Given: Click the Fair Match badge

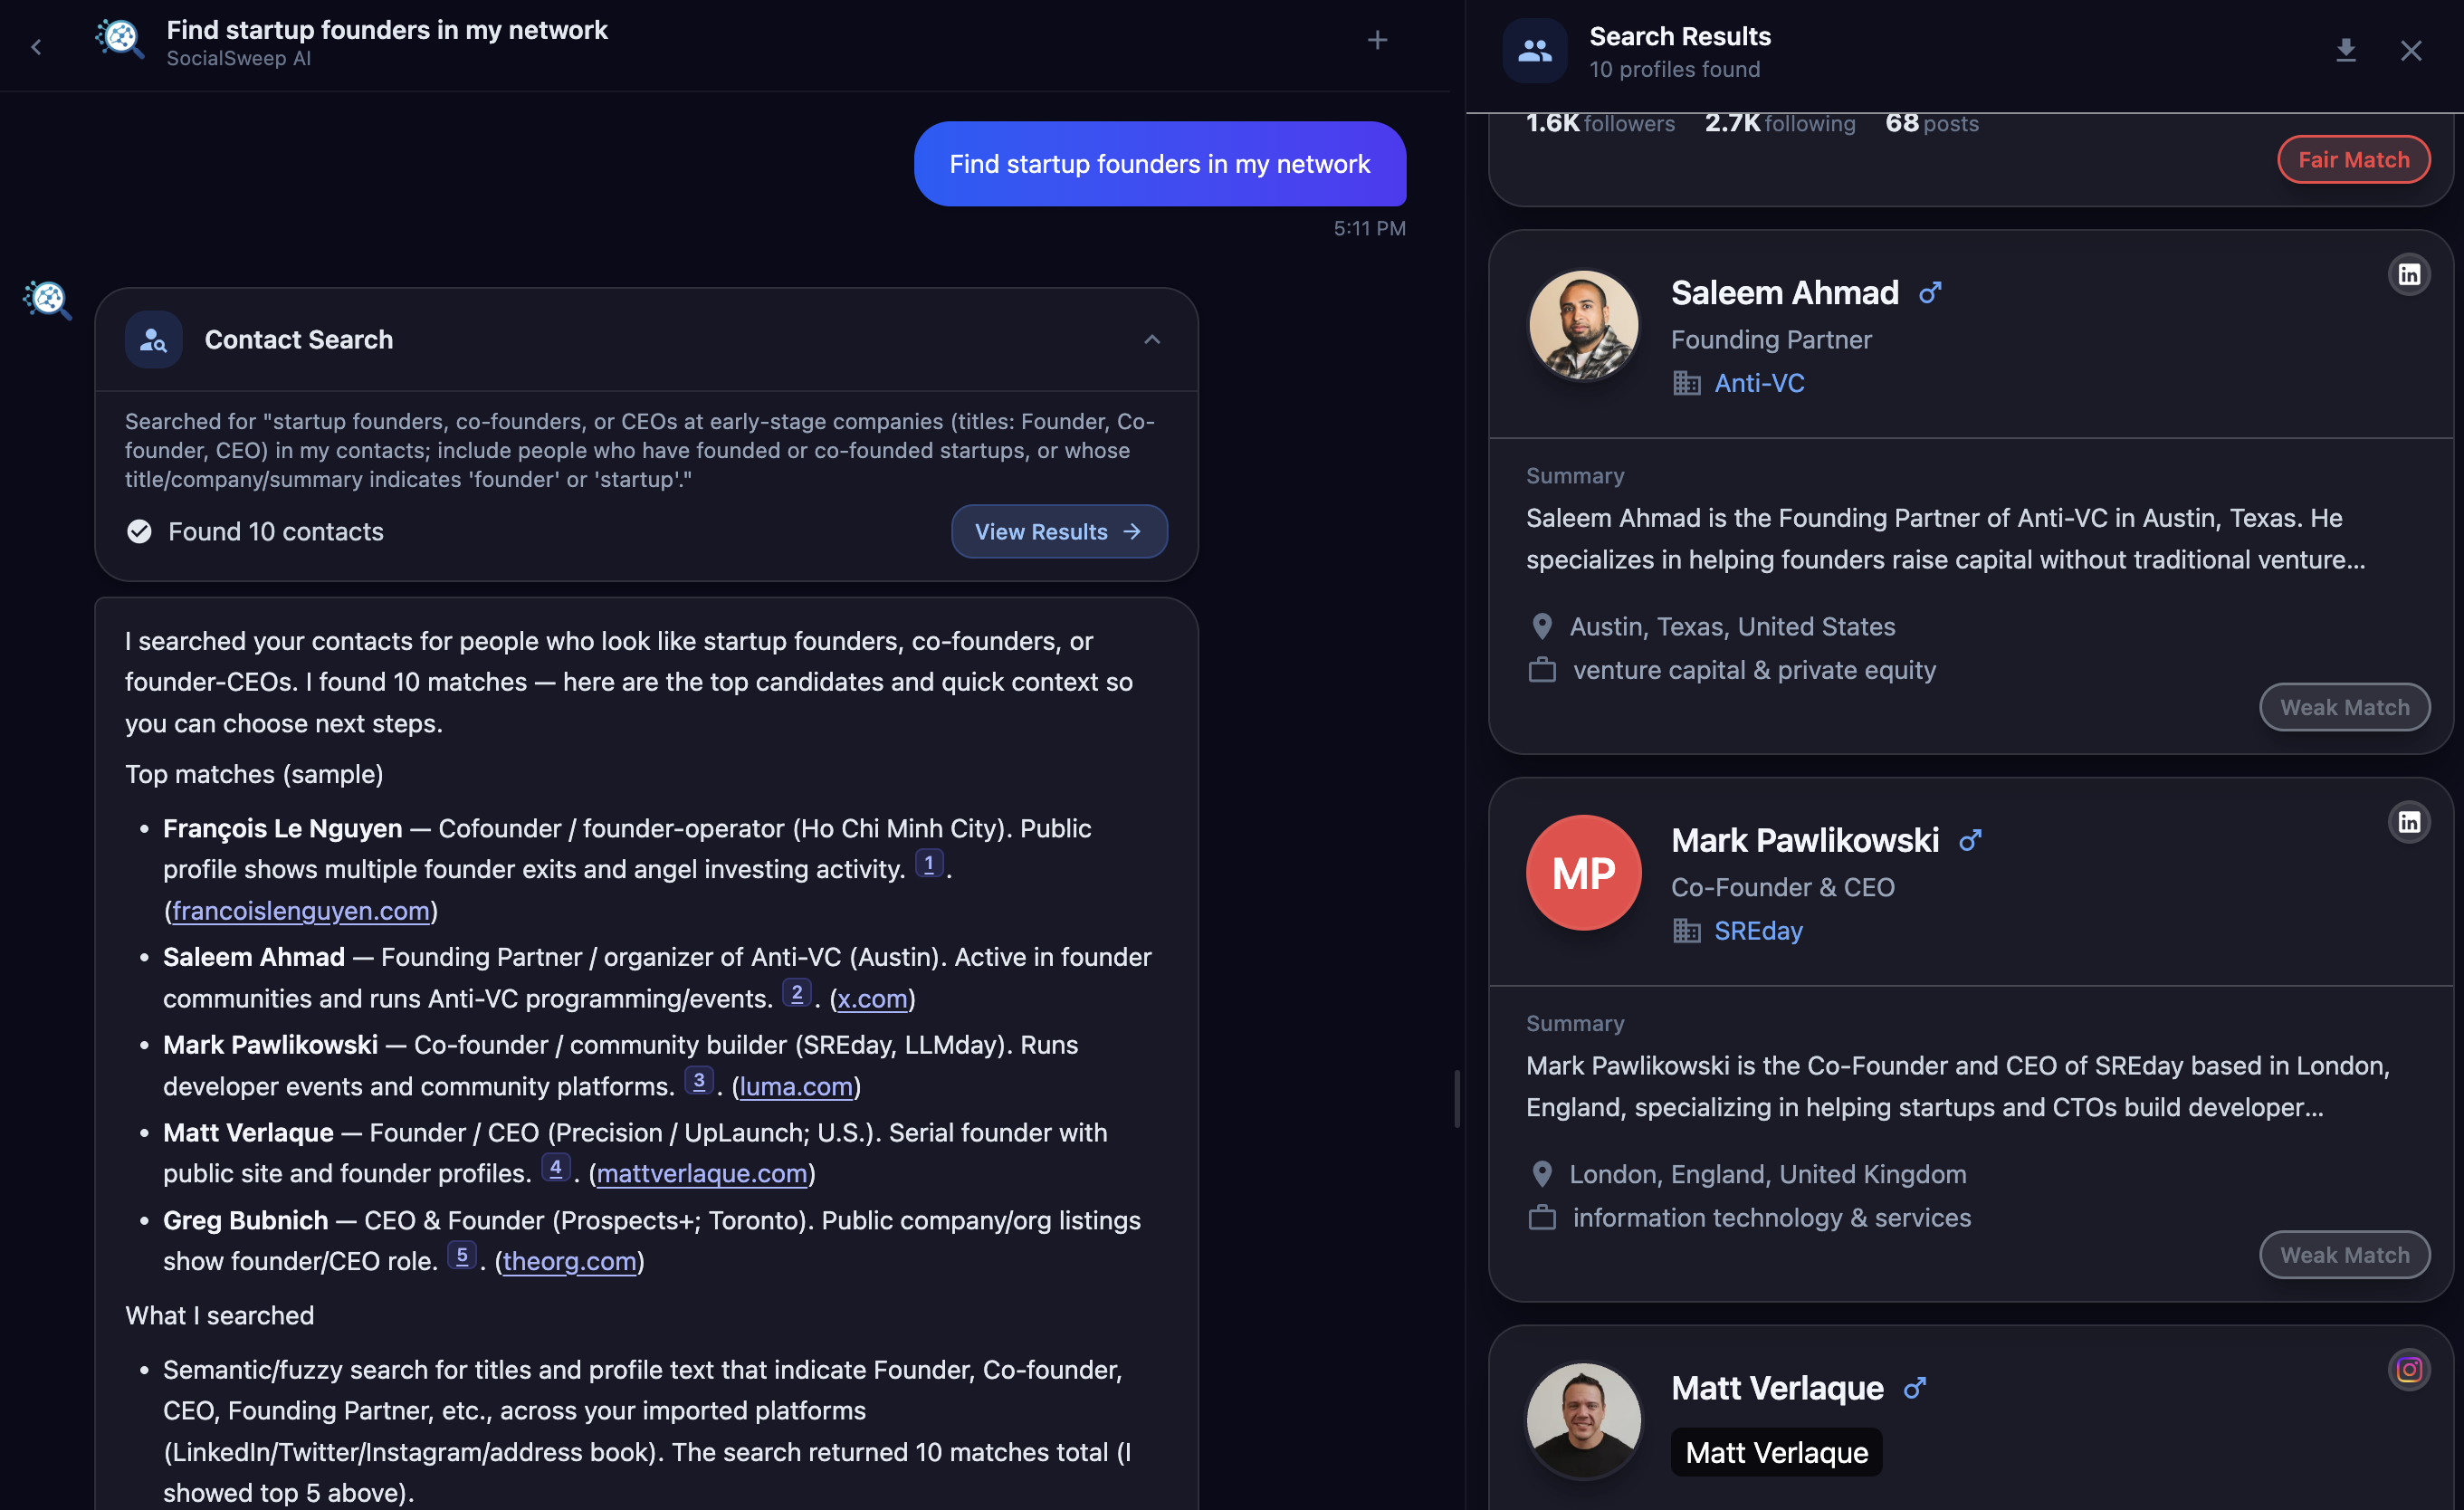Looking at the screenshot, I should click(2352, 159).
